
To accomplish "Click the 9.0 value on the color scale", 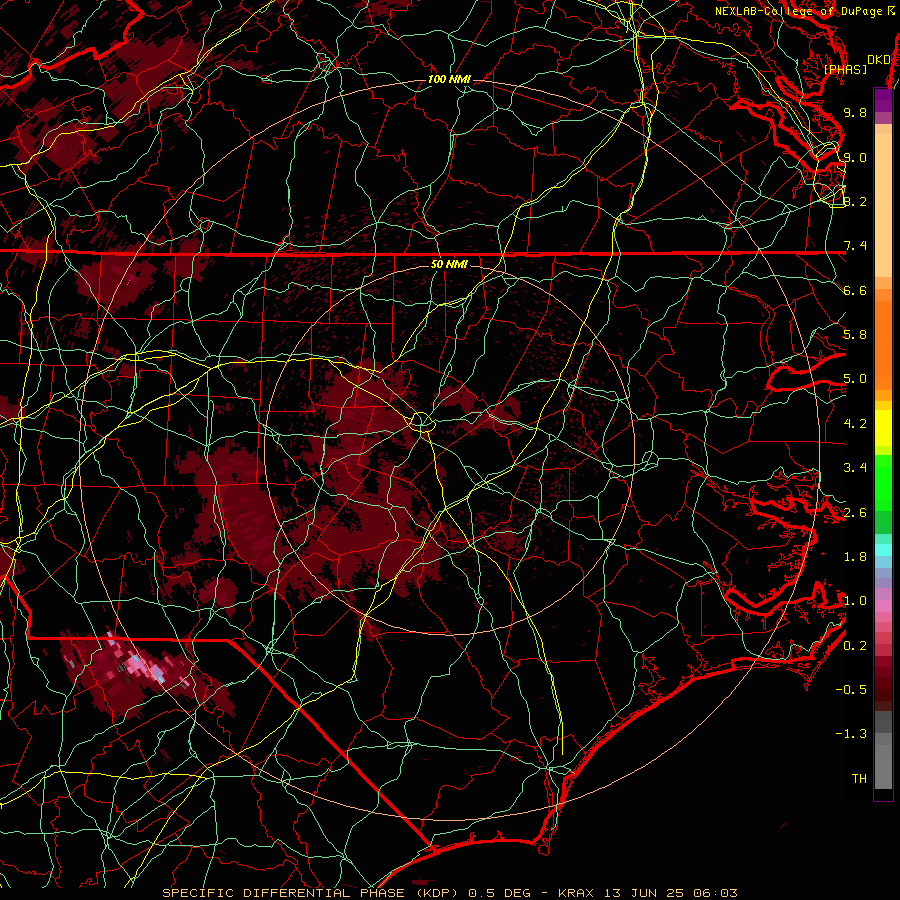I will tap(855, 157).
